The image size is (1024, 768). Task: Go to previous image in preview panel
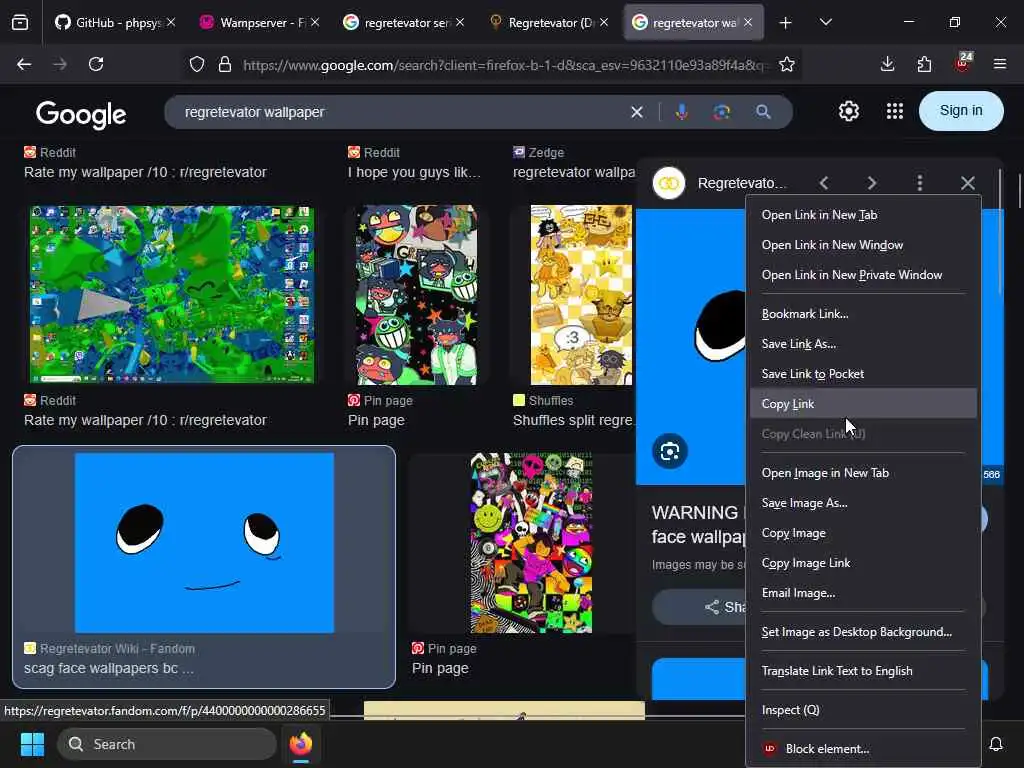coord(824,184)
